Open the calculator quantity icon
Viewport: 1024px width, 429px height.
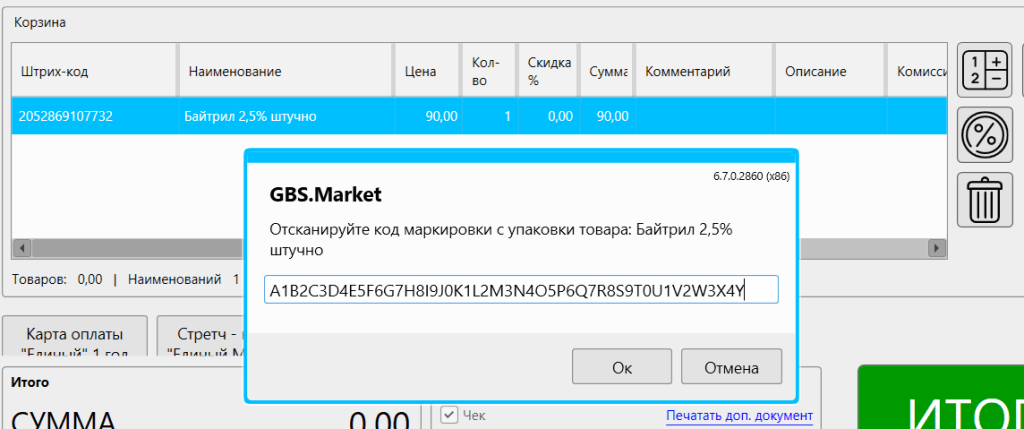click(x=984, y=70)
